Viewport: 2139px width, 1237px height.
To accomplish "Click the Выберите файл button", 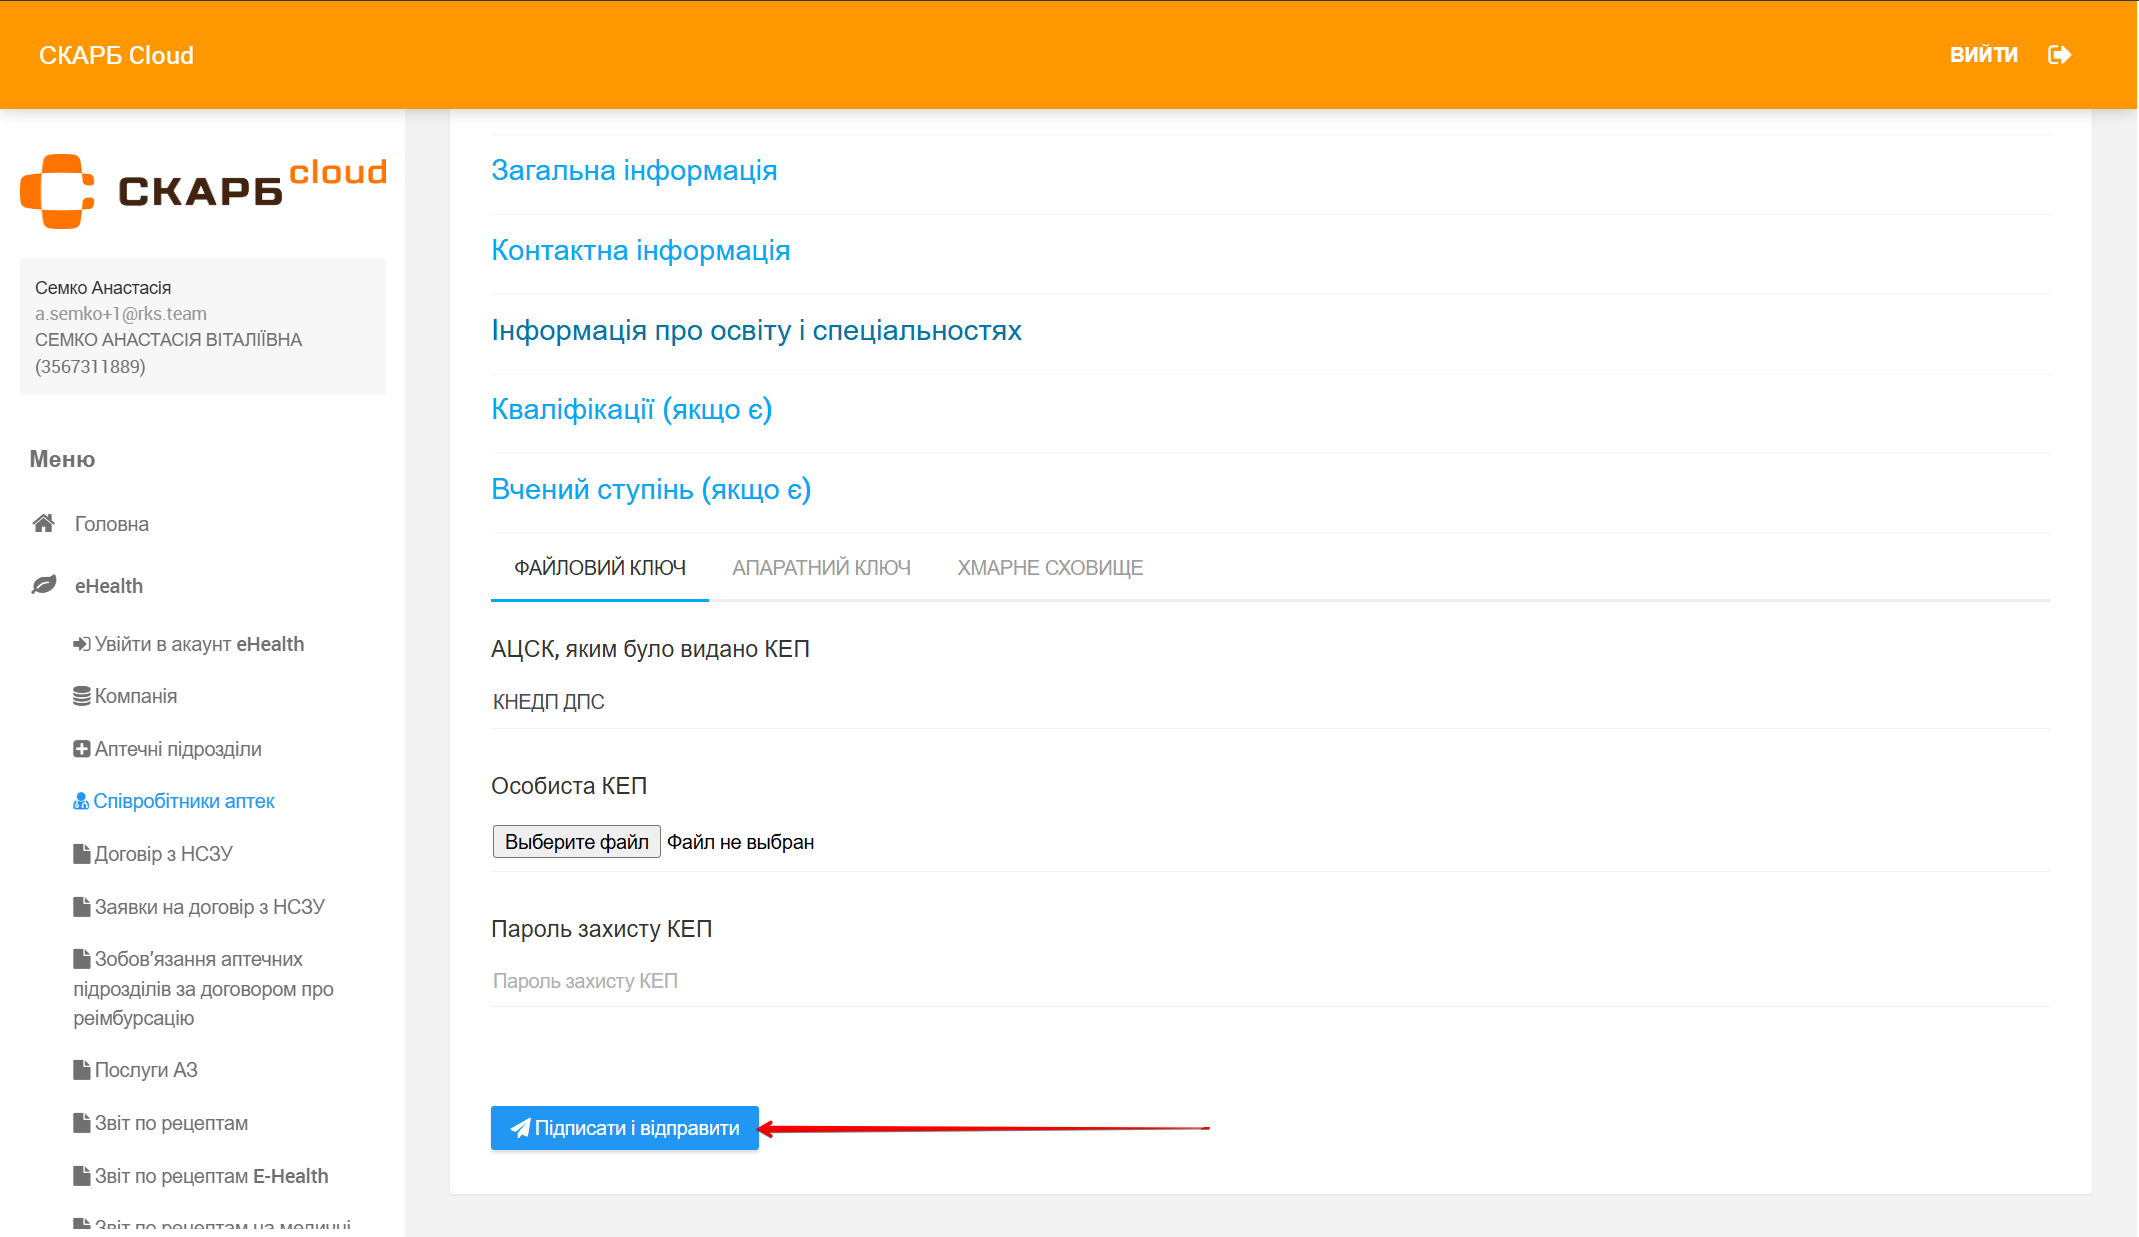I will [576, 842].
